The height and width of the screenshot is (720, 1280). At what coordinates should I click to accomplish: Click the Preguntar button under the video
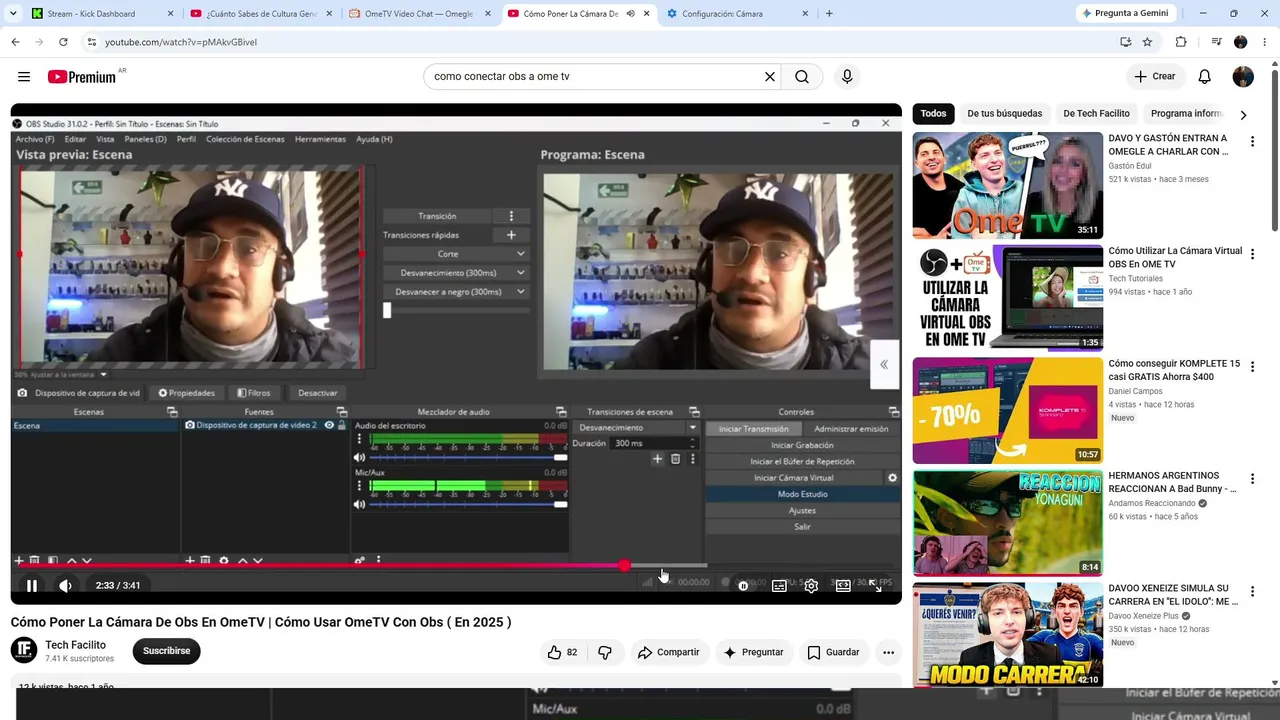coord(753,652)
